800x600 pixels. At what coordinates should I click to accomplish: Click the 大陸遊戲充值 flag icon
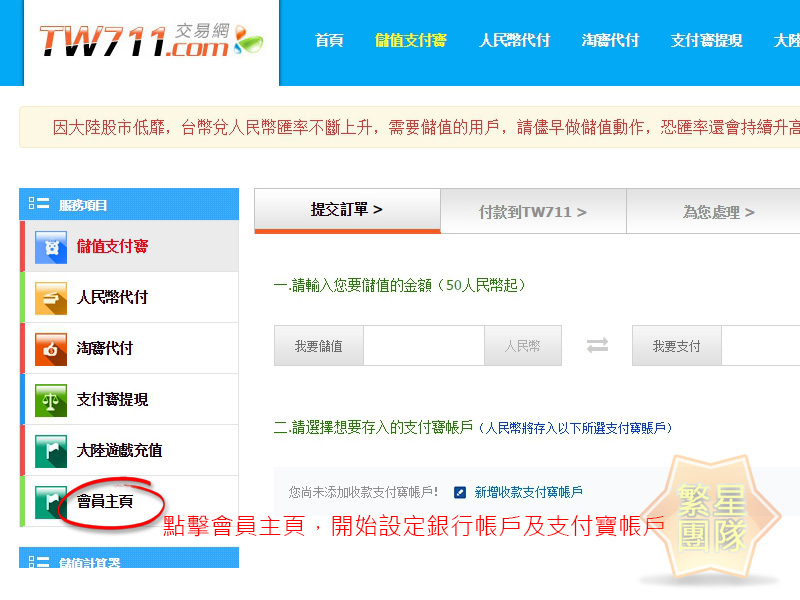click(x=51, y=451)
